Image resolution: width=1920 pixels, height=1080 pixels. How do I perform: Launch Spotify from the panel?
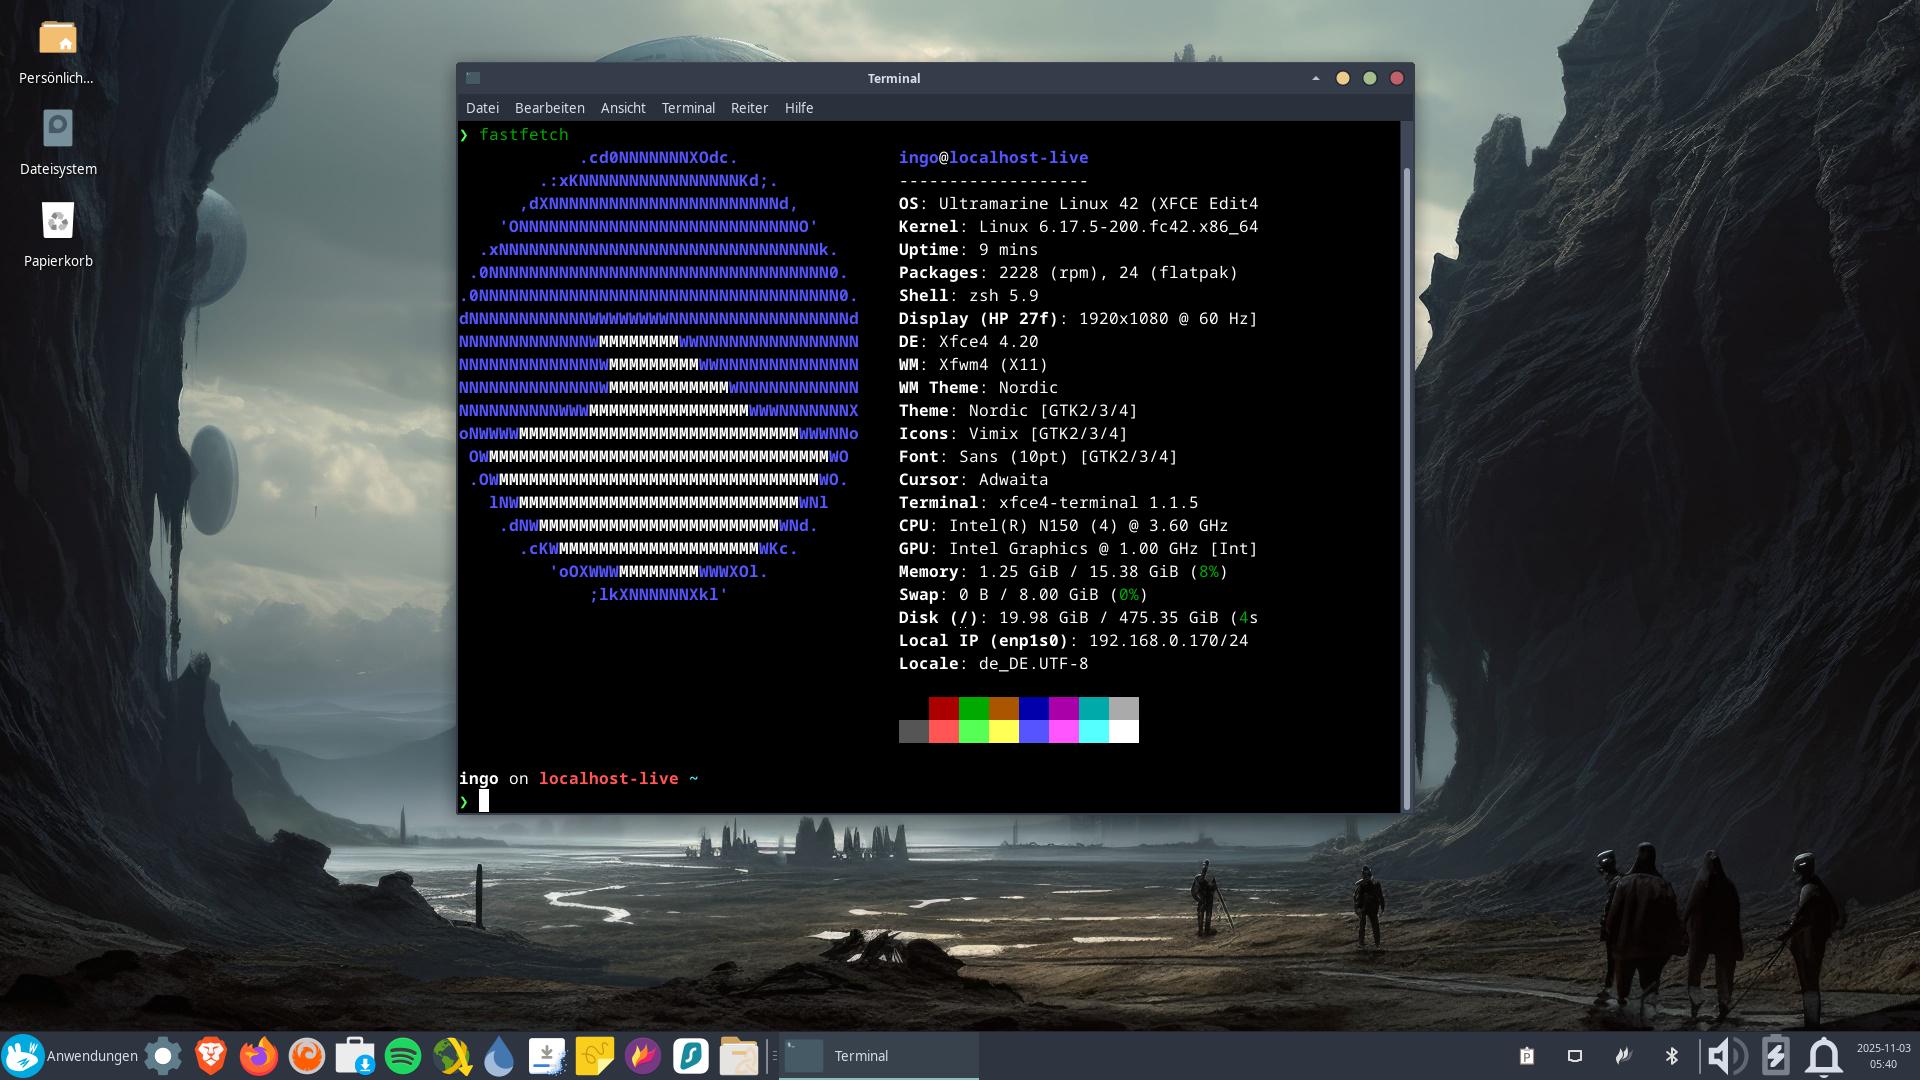coord(403,1056)
